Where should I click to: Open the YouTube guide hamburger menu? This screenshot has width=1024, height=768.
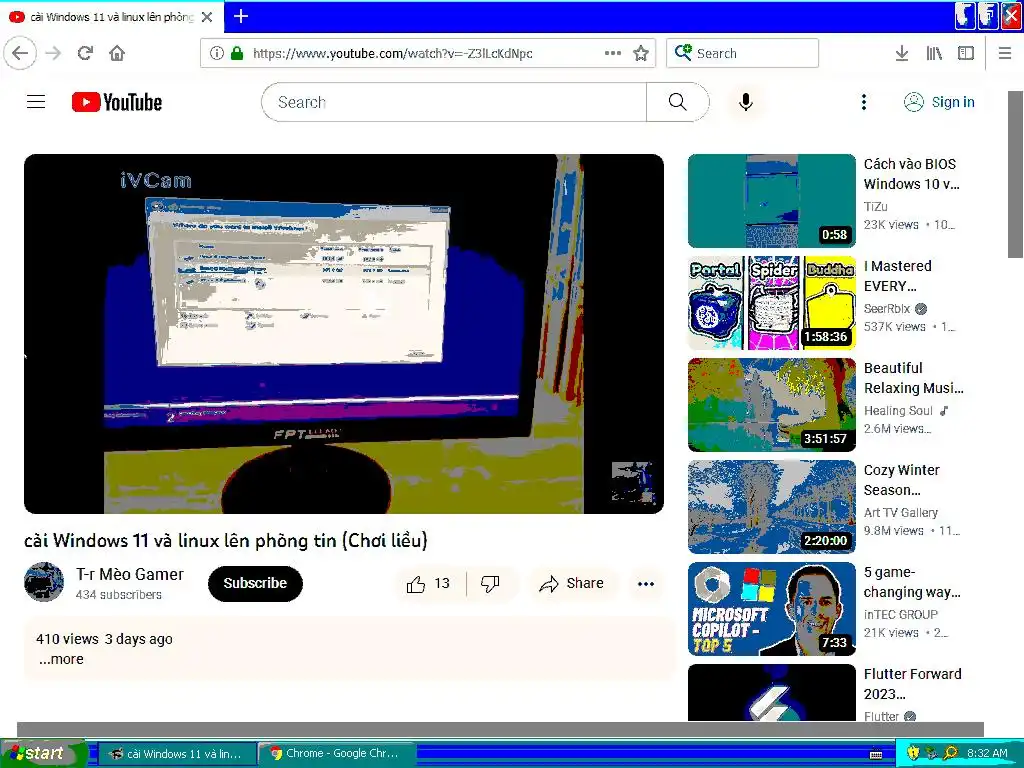click(x=36, y=102)
